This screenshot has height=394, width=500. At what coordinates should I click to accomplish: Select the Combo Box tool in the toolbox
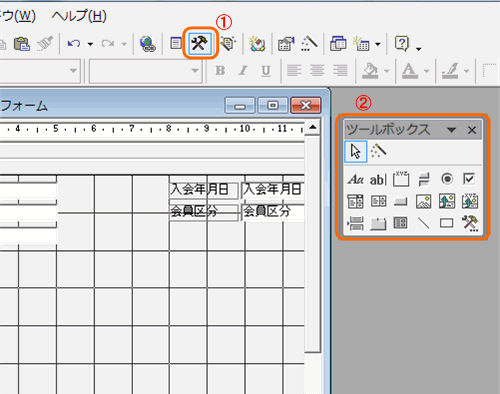pyautogui.click(x=356, y=201)
